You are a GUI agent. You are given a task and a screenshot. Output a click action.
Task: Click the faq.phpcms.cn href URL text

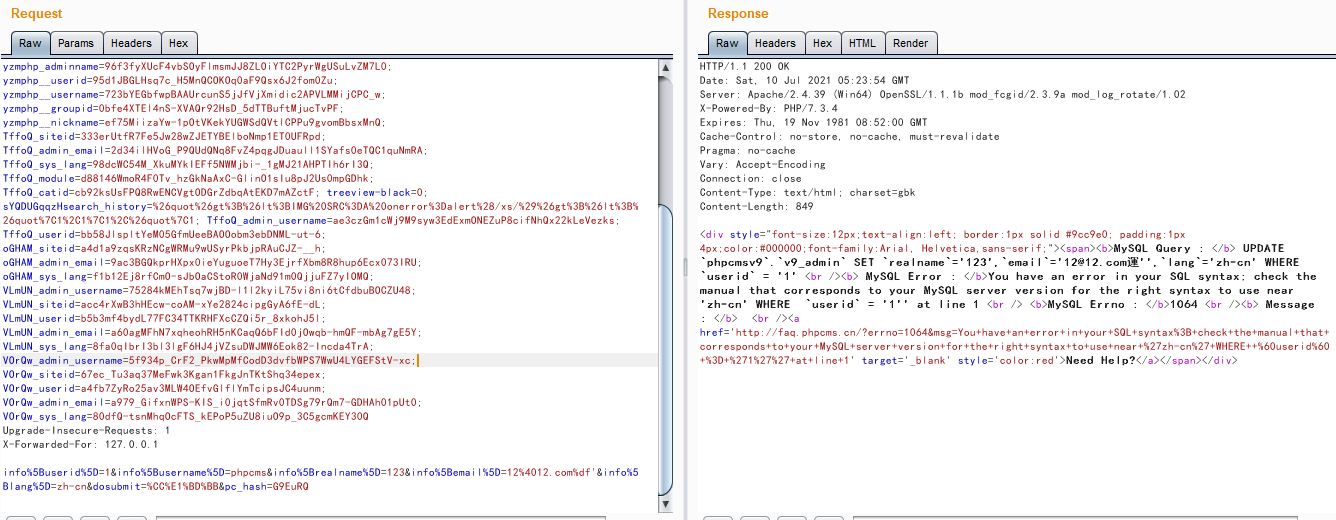[x=1015, y=345]
